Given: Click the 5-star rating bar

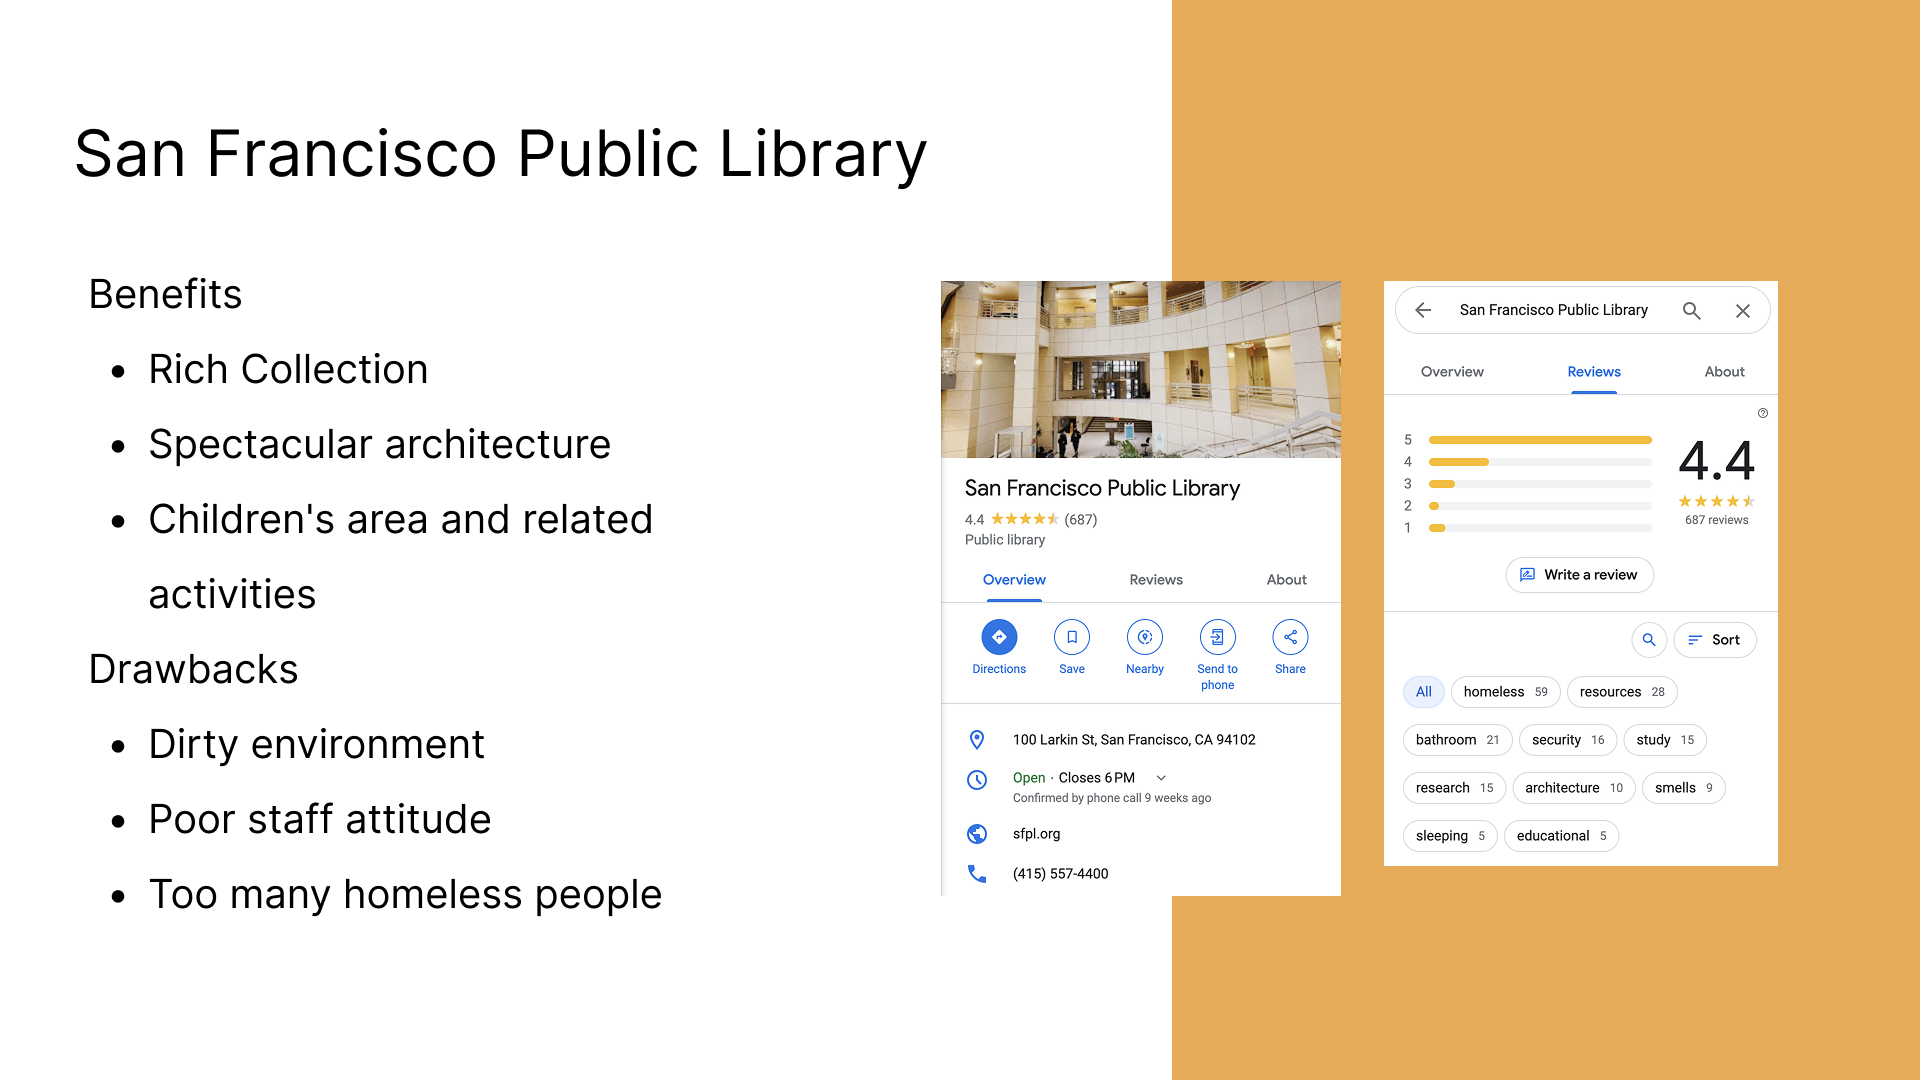Looking at the screenshot, I should click(x=1540, y=440).
